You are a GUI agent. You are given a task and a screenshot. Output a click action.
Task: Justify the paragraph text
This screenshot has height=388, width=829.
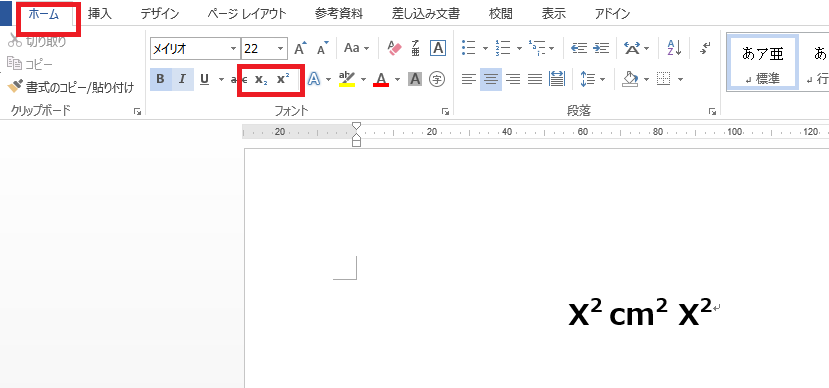(535, 79)
